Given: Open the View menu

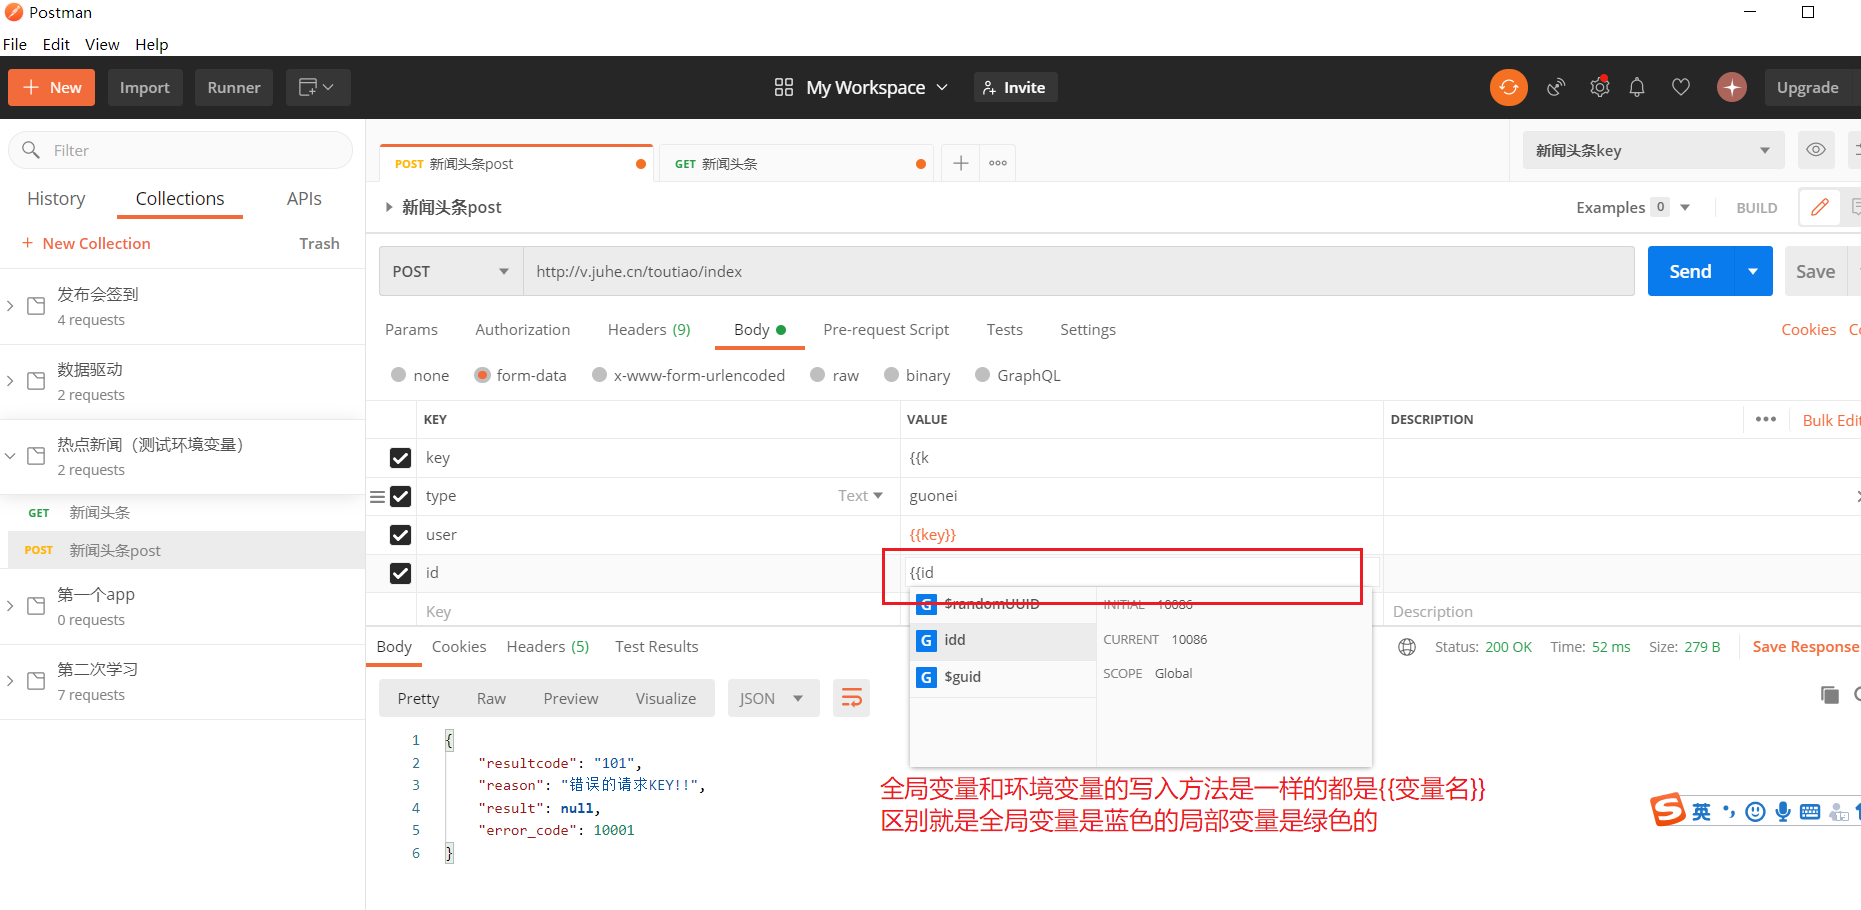Looking at the screenshot, I should [x=102, y=44].
